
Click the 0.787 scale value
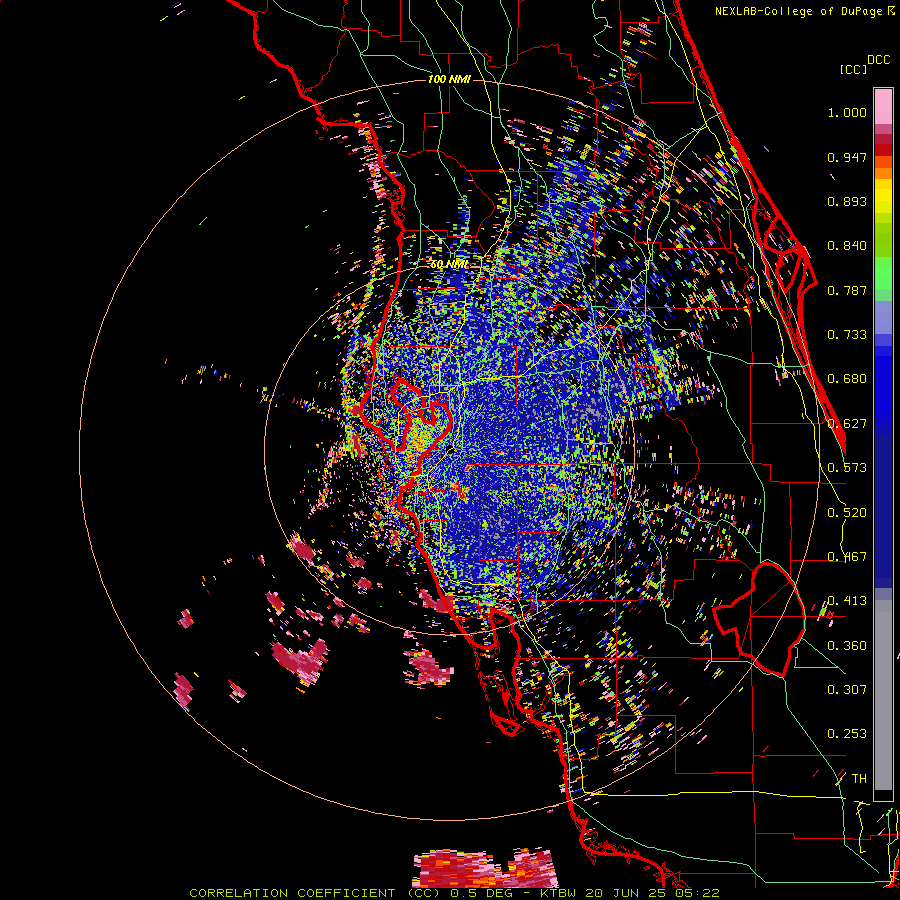tap(847, 290)
